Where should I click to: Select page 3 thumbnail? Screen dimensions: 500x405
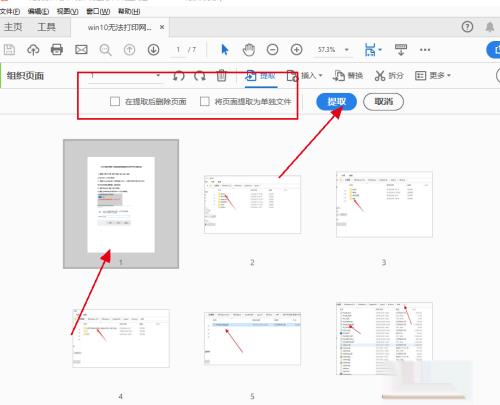tap(384, 204)
